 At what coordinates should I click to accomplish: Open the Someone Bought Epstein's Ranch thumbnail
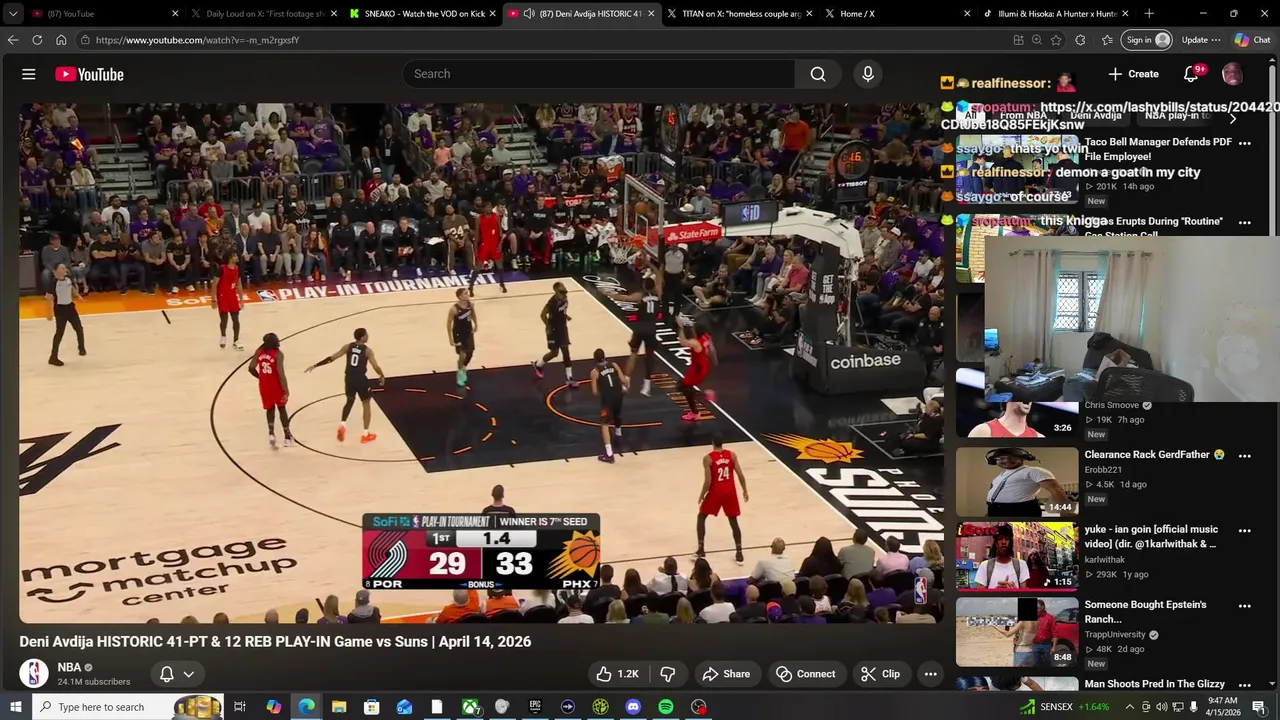tap(1017, 632)
